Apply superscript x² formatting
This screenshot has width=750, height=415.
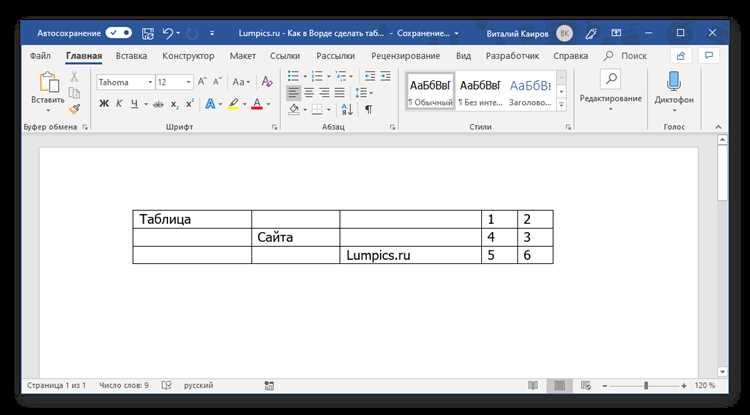click(x=190, y=104)
